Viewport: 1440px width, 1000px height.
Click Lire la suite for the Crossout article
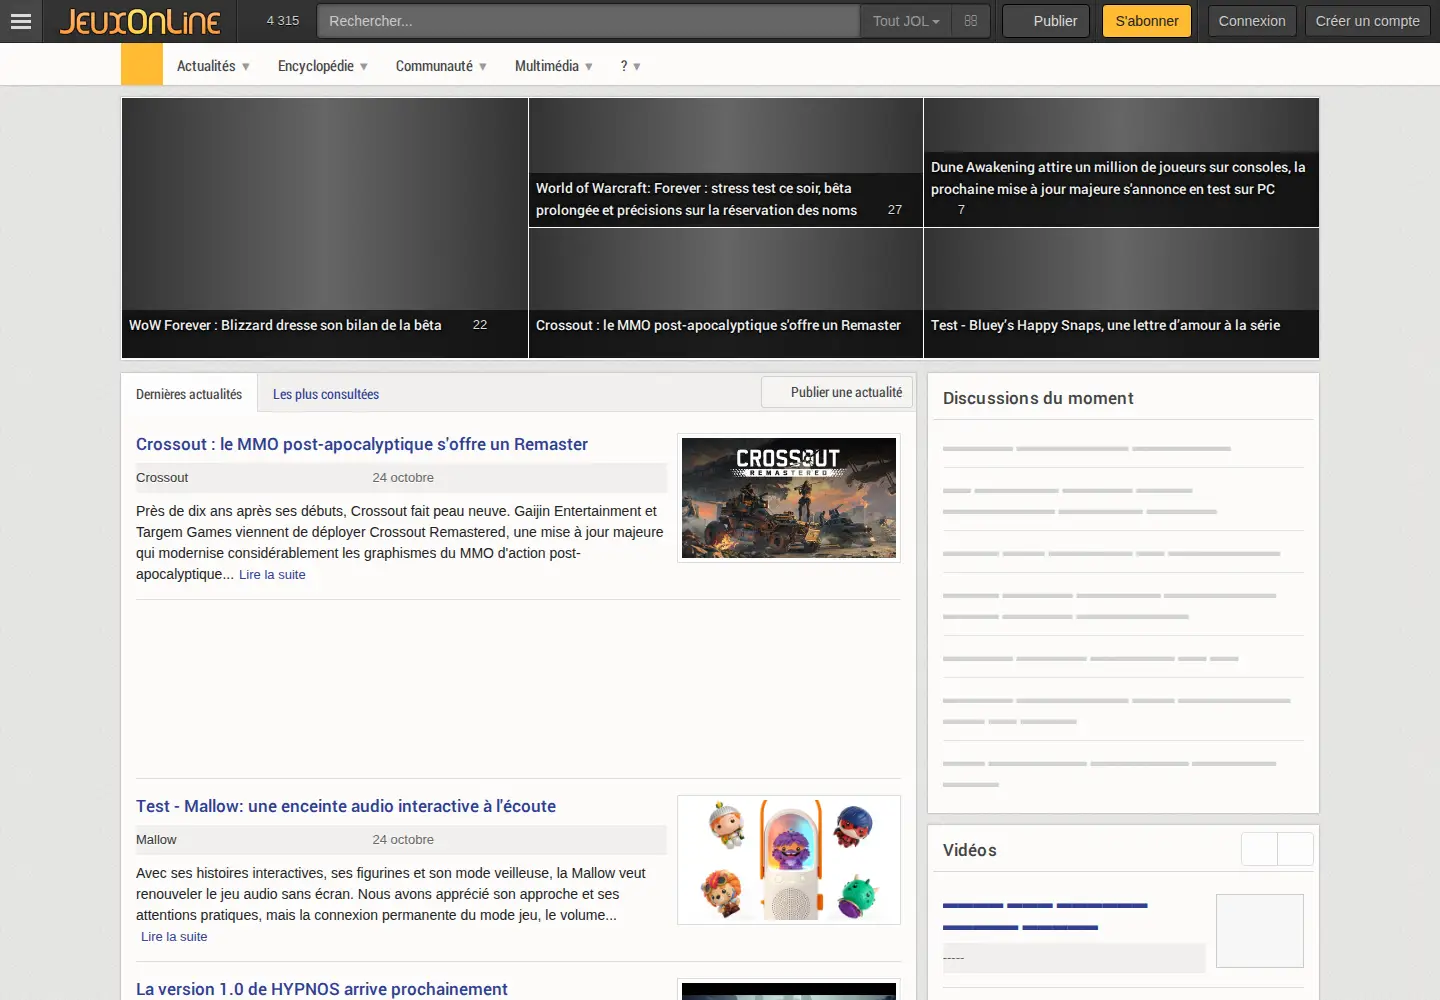point(272,575)
